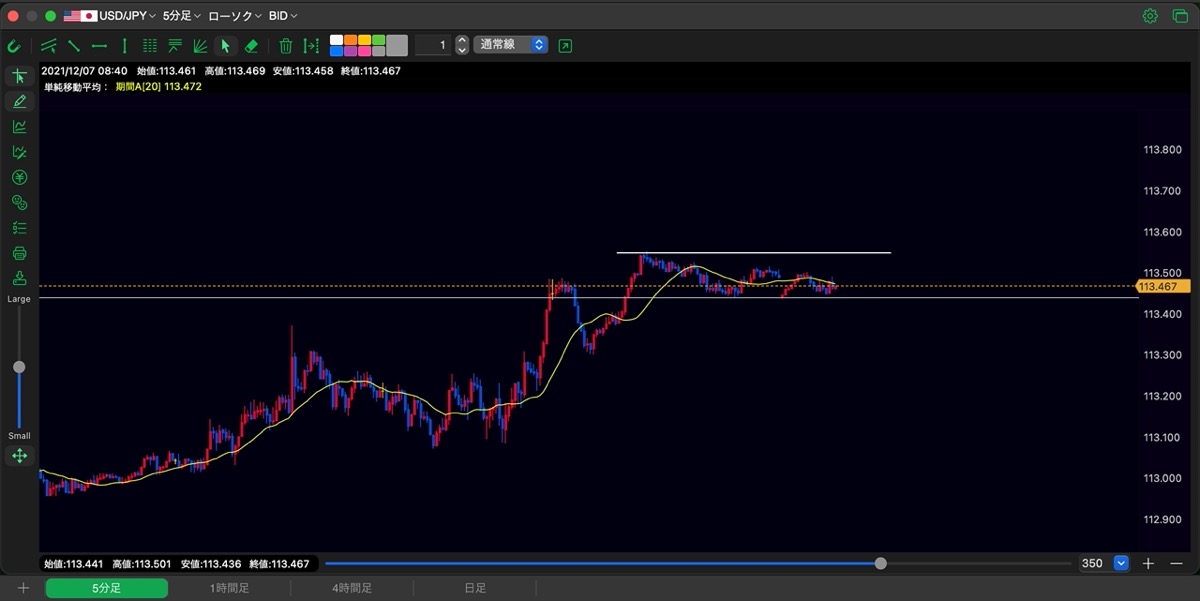The height and width of the screenshot is (601, 1200).
Task: Toggle the arrow pointer selection mode
Action: (226, 45)
